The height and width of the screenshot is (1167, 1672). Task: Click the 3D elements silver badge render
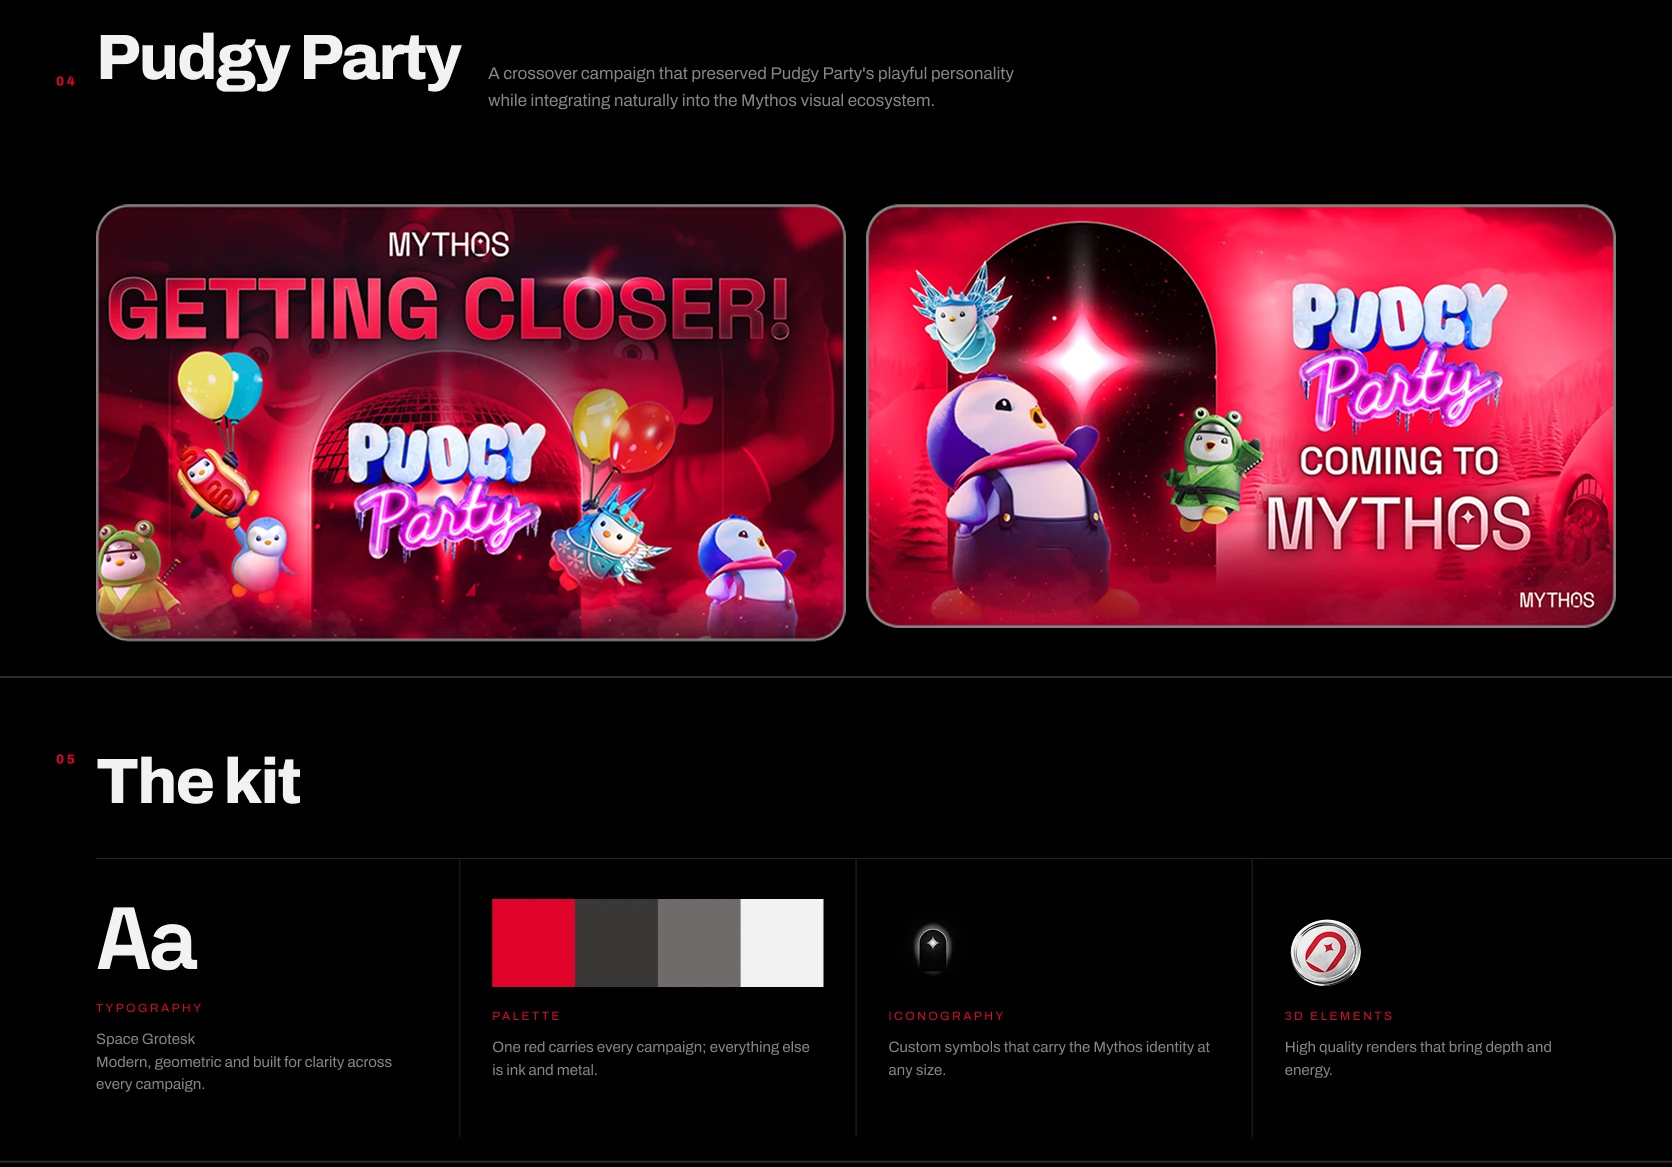[x=1325, y=953]
